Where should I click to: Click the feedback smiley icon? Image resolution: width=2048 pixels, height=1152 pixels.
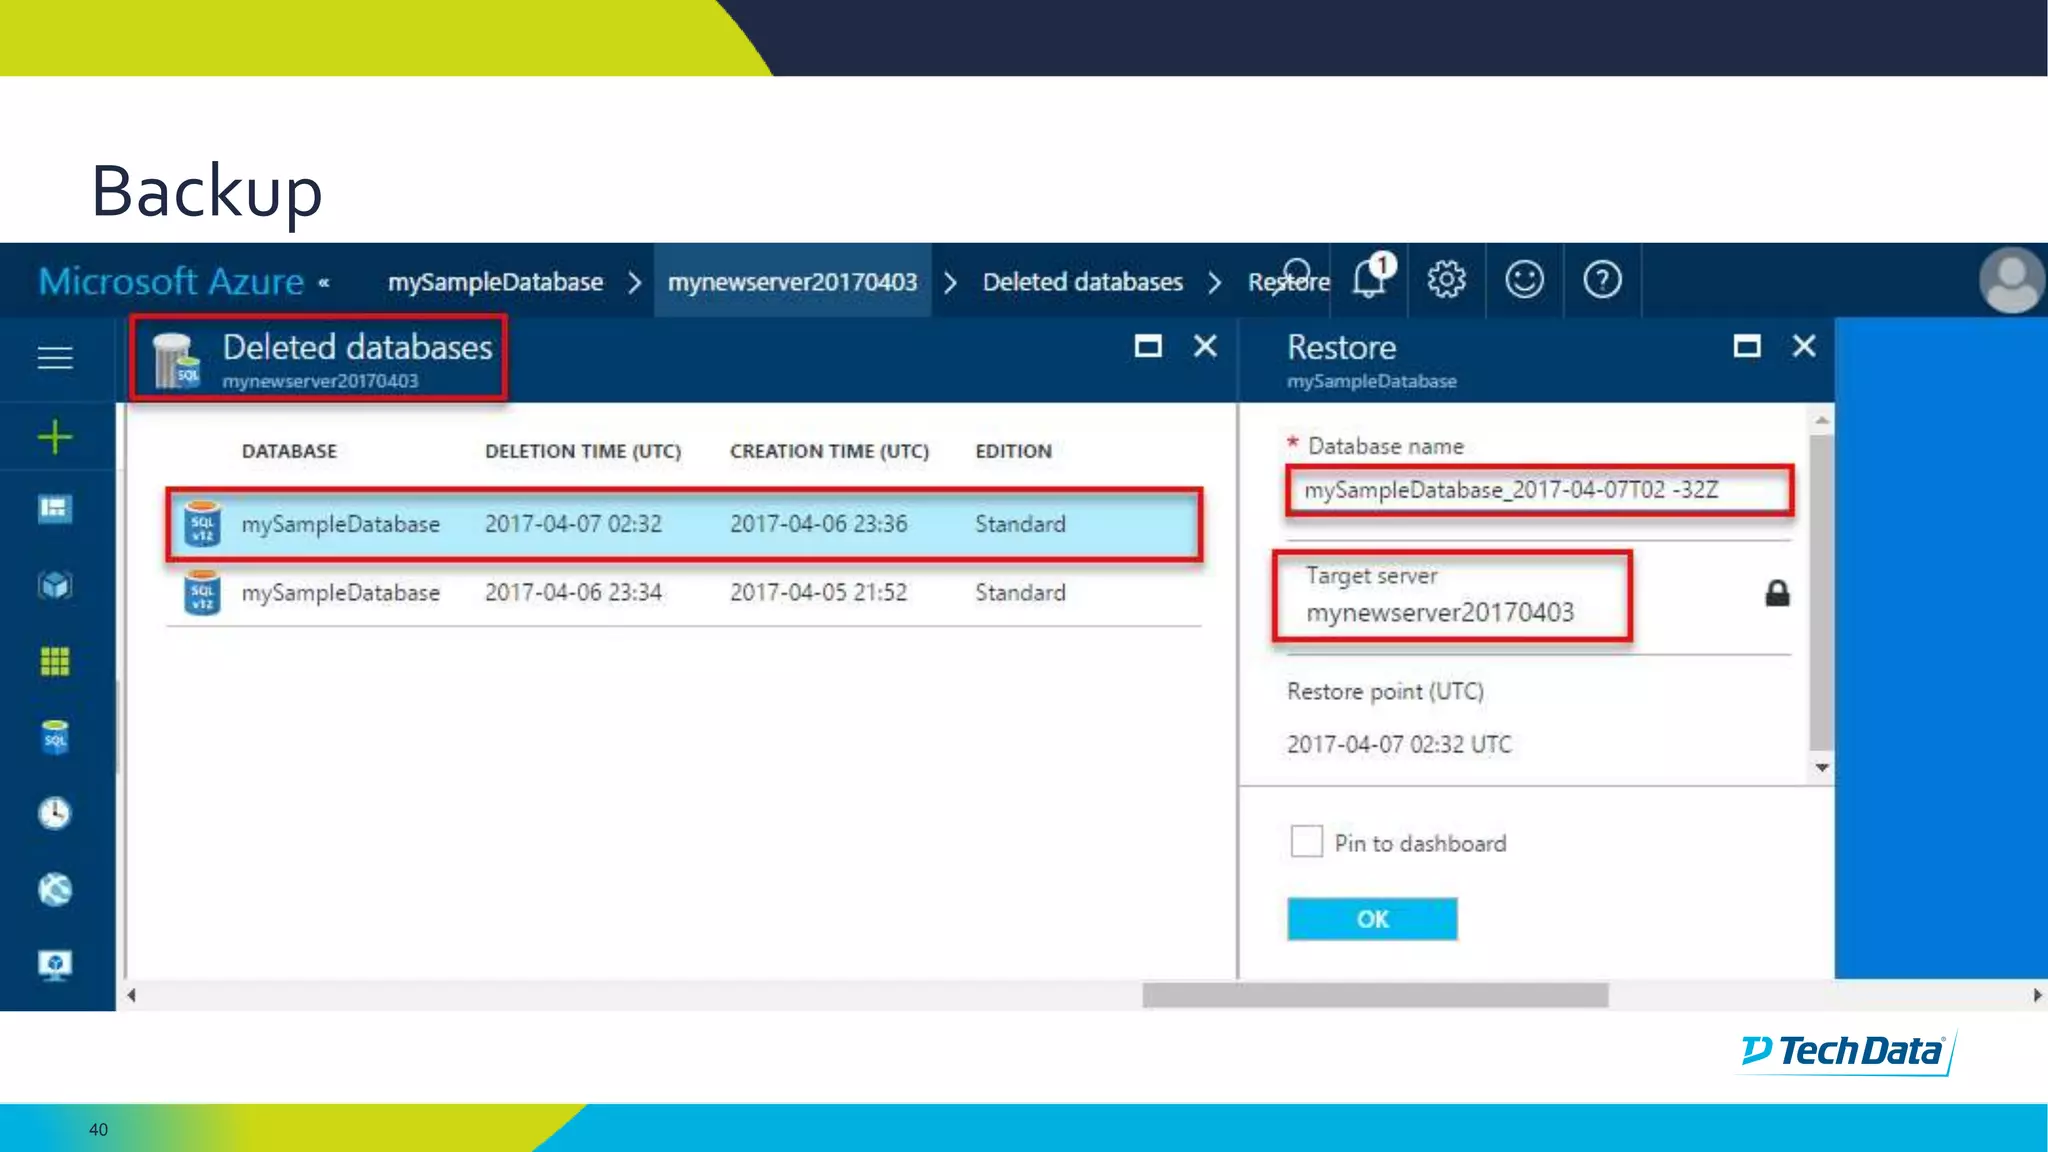[1524, 279]
